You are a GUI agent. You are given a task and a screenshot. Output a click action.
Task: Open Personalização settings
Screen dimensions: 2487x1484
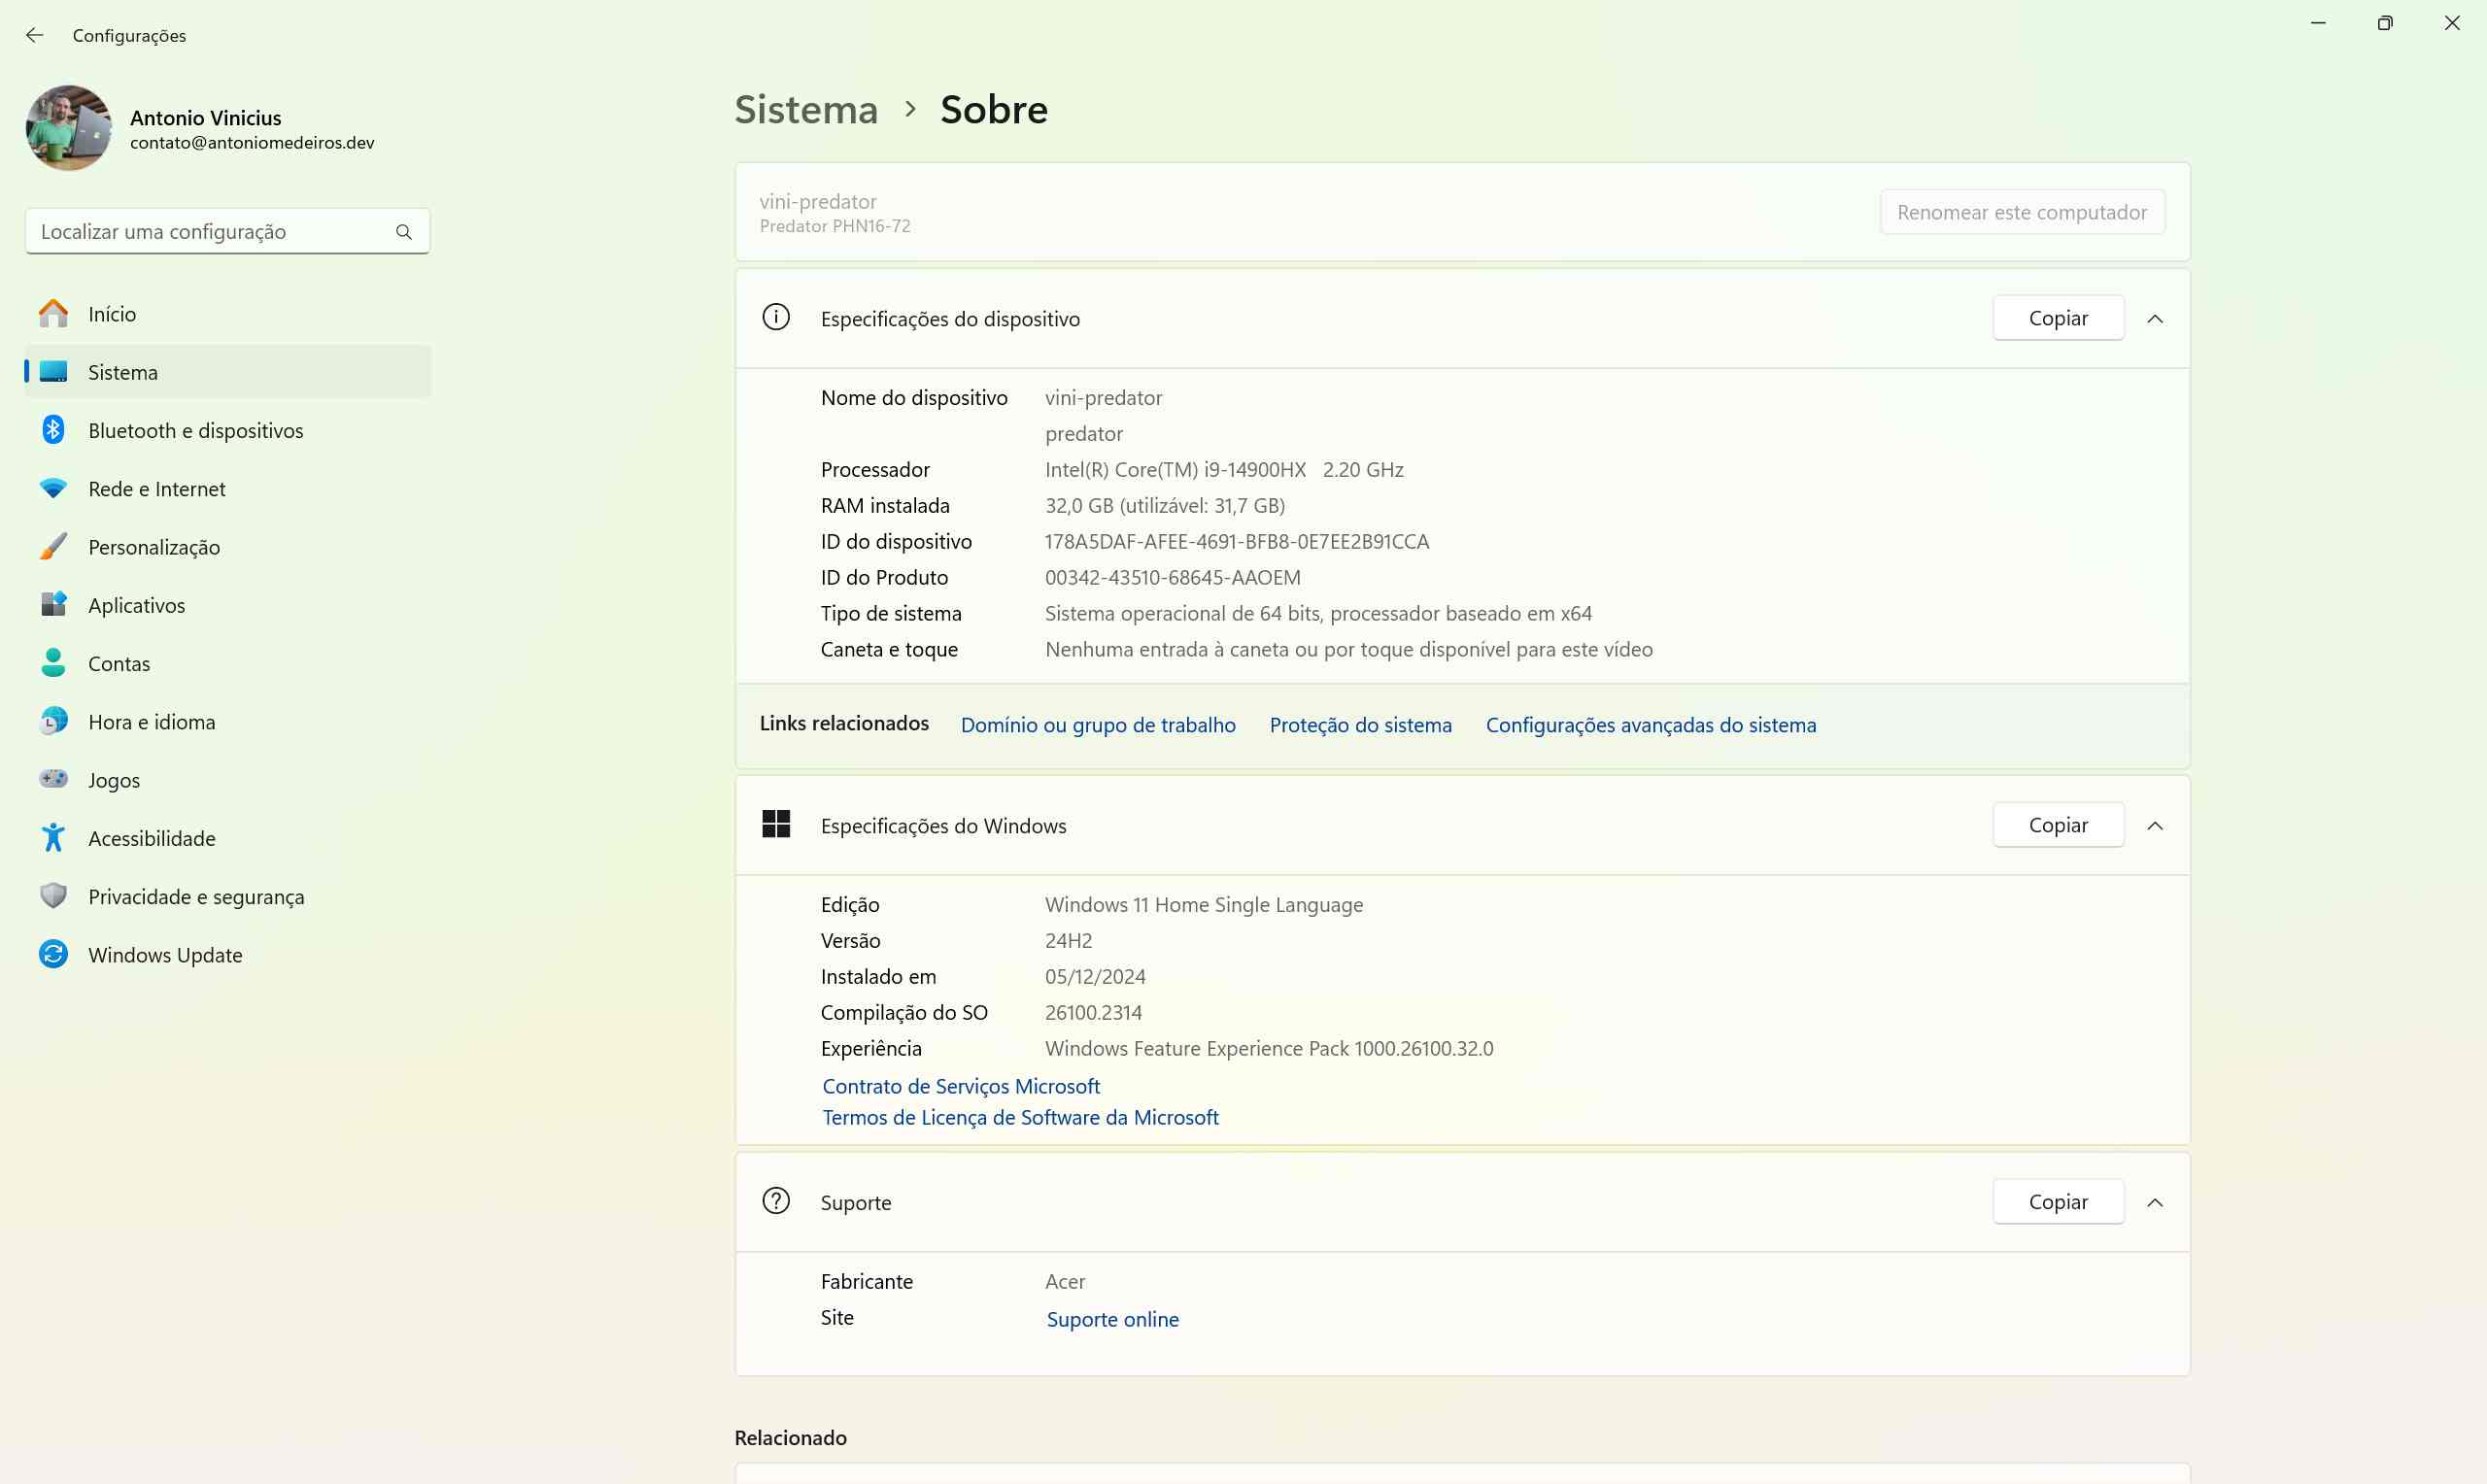pos(228,547)
